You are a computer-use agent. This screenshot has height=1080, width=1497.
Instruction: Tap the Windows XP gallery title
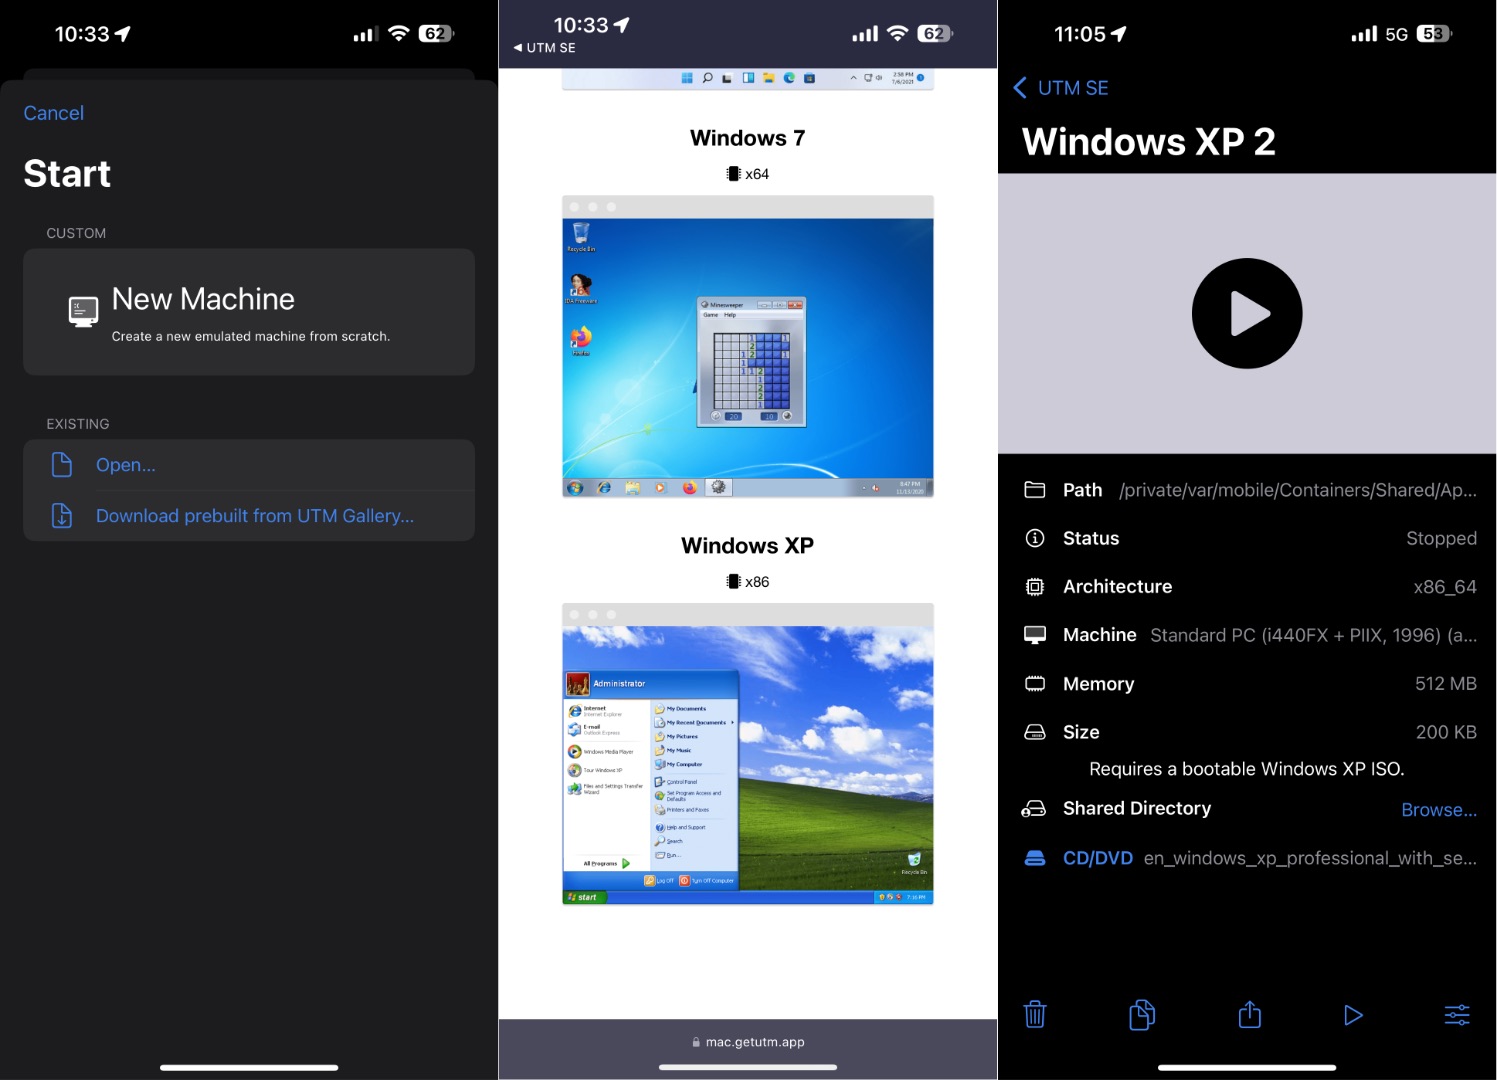(x=747, y=546)
